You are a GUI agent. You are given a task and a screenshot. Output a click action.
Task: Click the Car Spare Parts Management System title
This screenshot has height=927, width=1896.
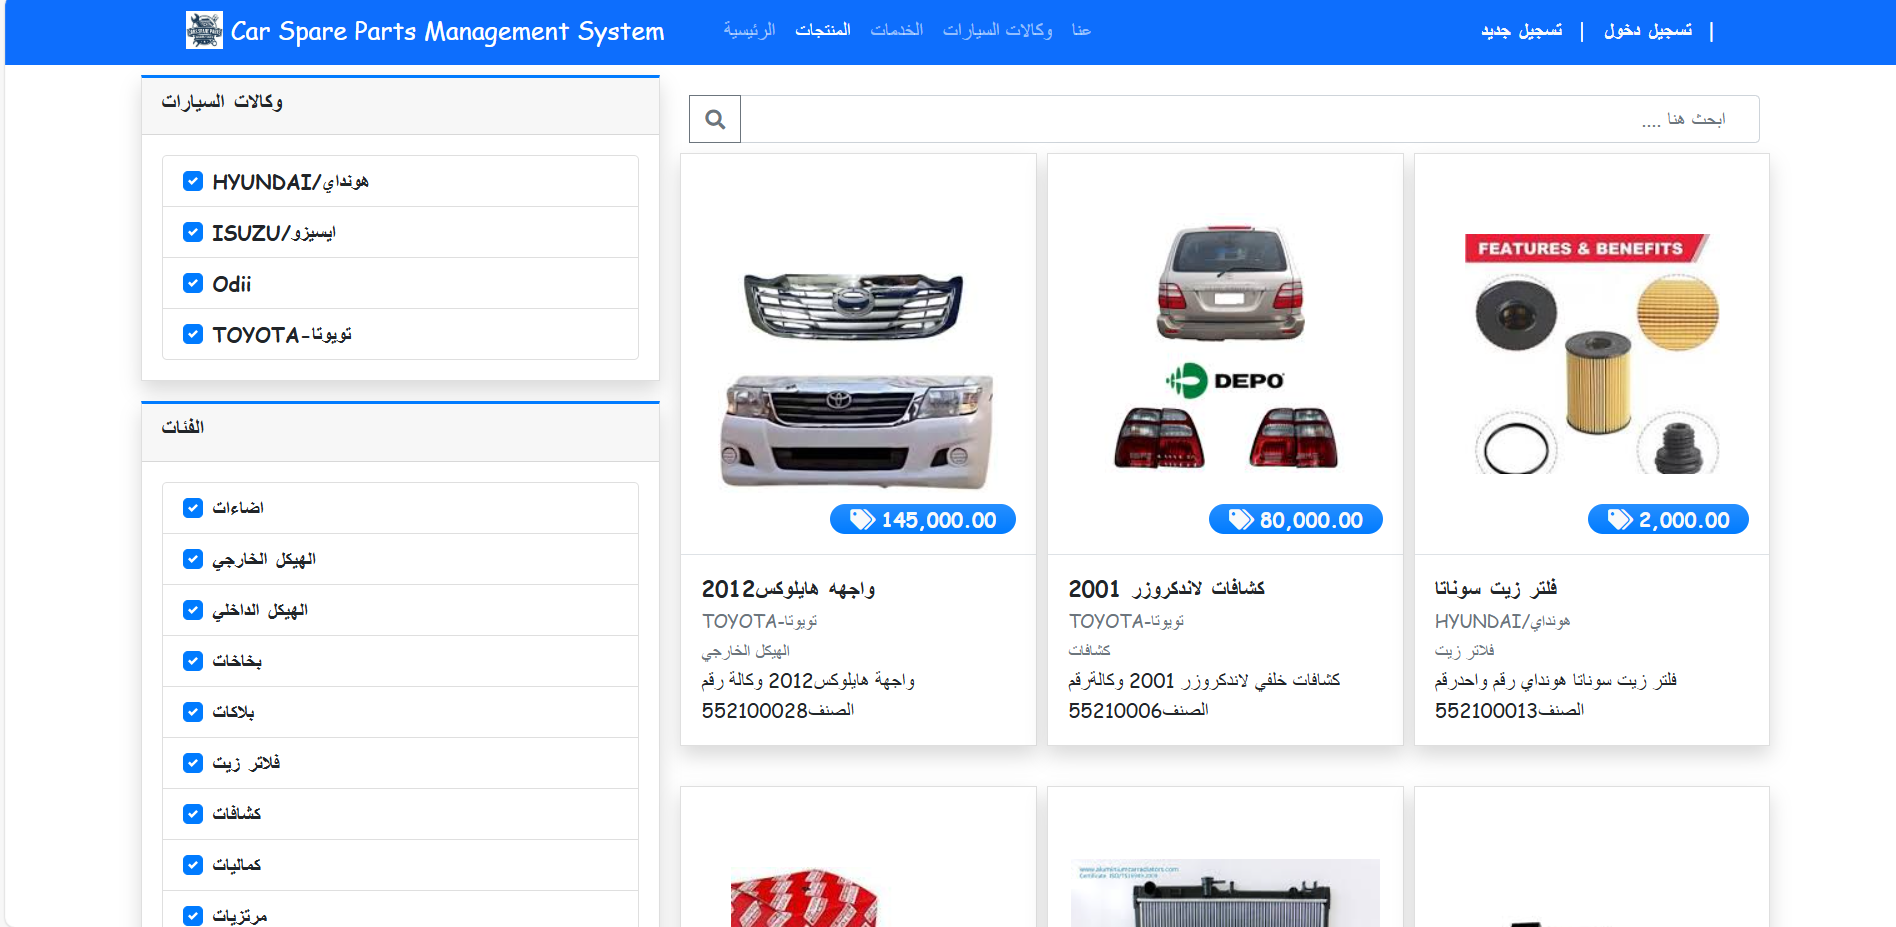click(447, 31)
